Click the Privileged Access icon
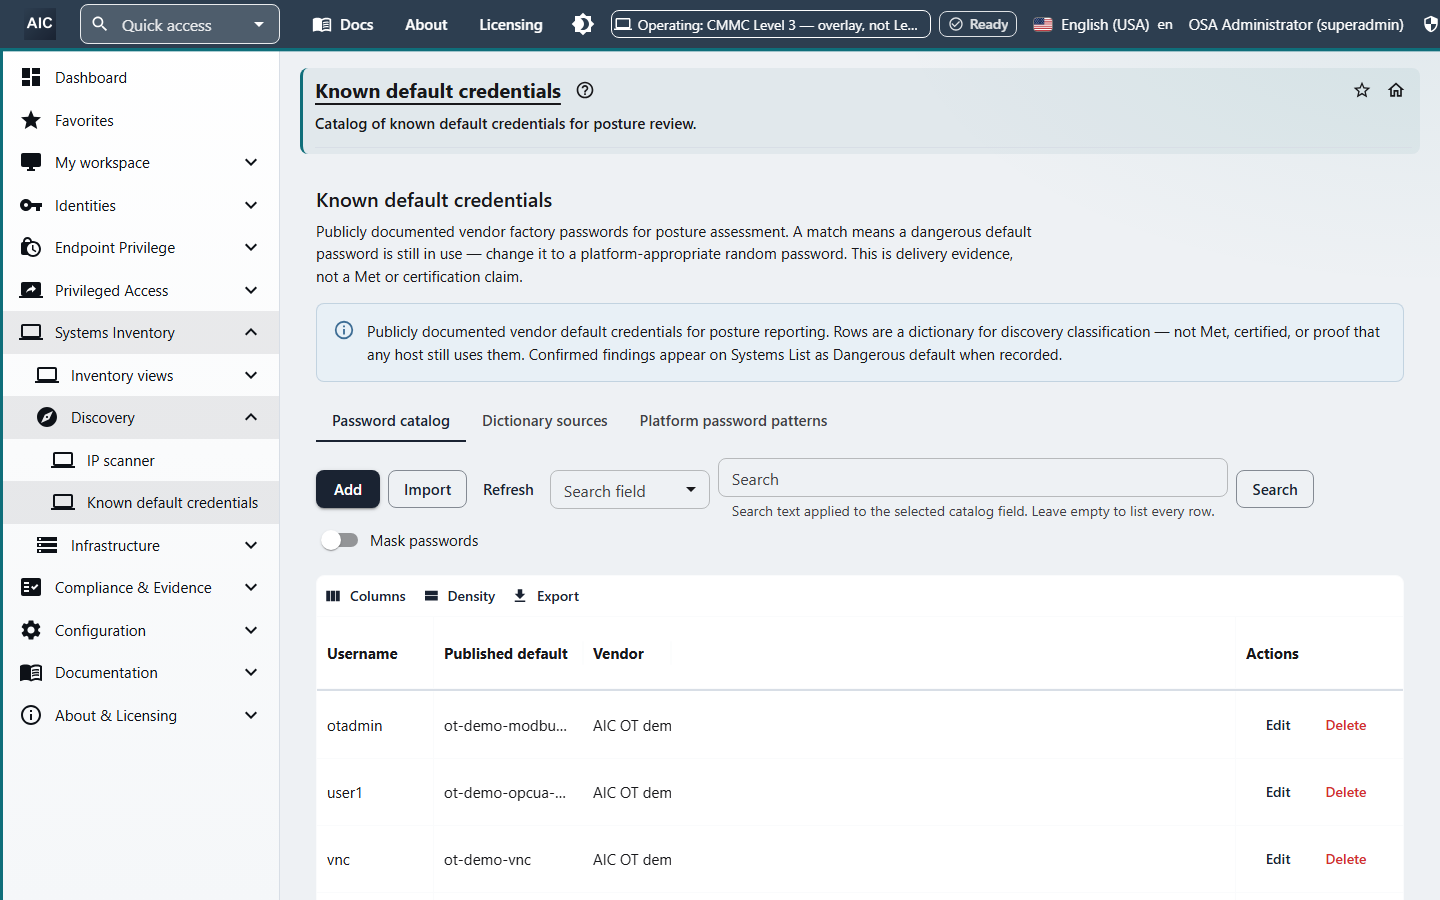This screenshot has width=1440, height=900. click(x=31, y=290)
